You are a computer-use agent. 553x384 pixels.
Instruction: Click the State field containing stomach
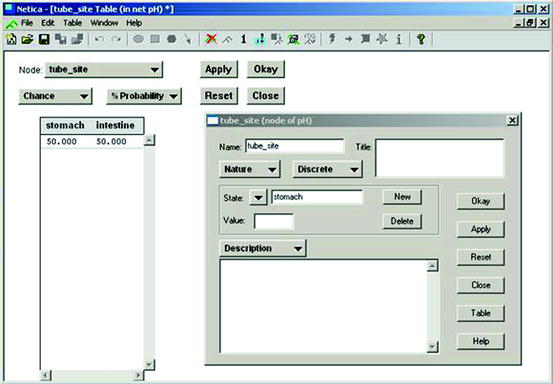[317, 197]
